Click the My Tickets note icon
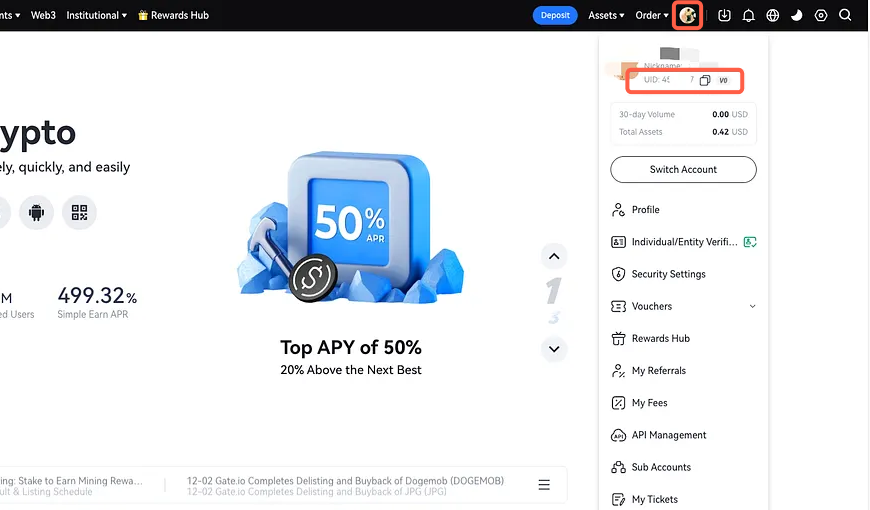Screen dimensions: 870x510 (x=618, y=499)
